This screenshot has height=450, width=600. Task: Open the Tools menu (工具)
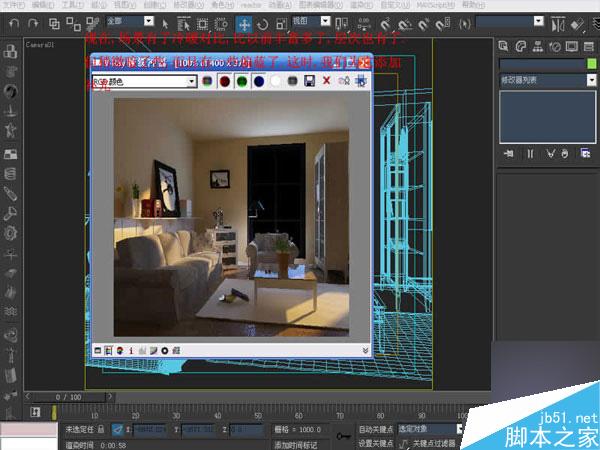[x=73, y=5]
